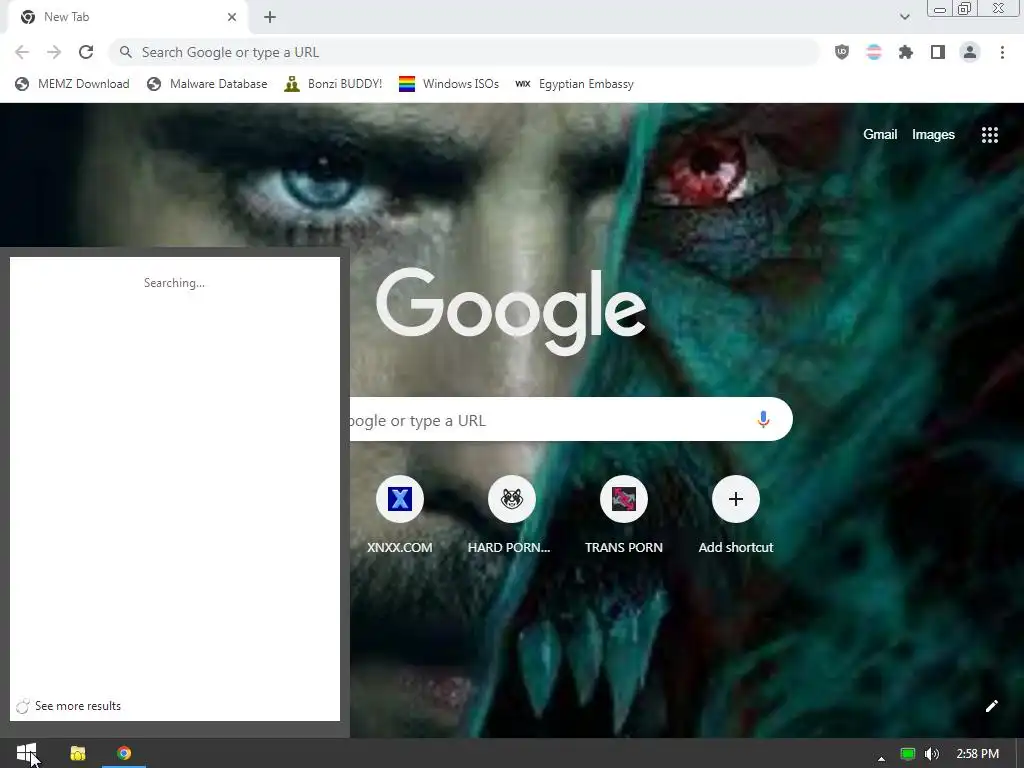
Task: Go forward using the forward arrow
Action: [54, 52]
